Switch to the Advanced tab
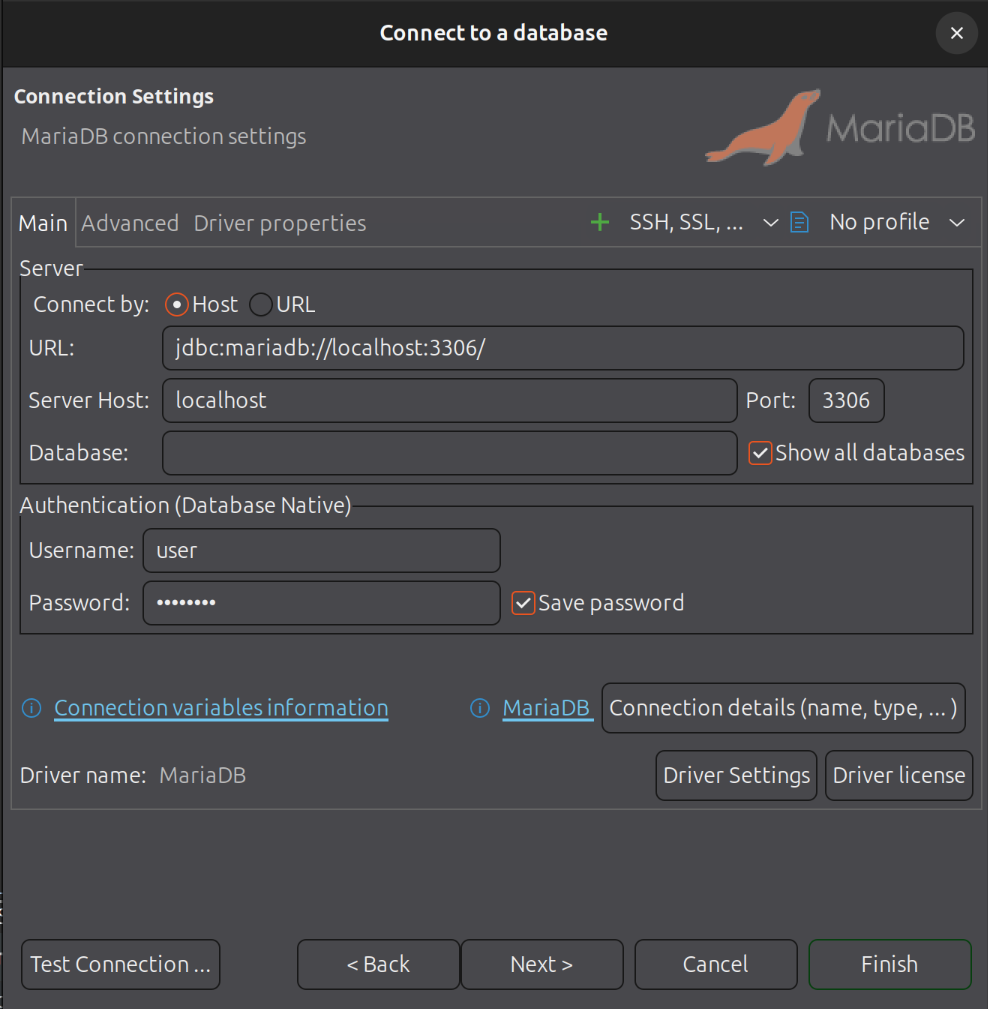Viewport: 988px width, 1009px height. click(x=130, y=223)
